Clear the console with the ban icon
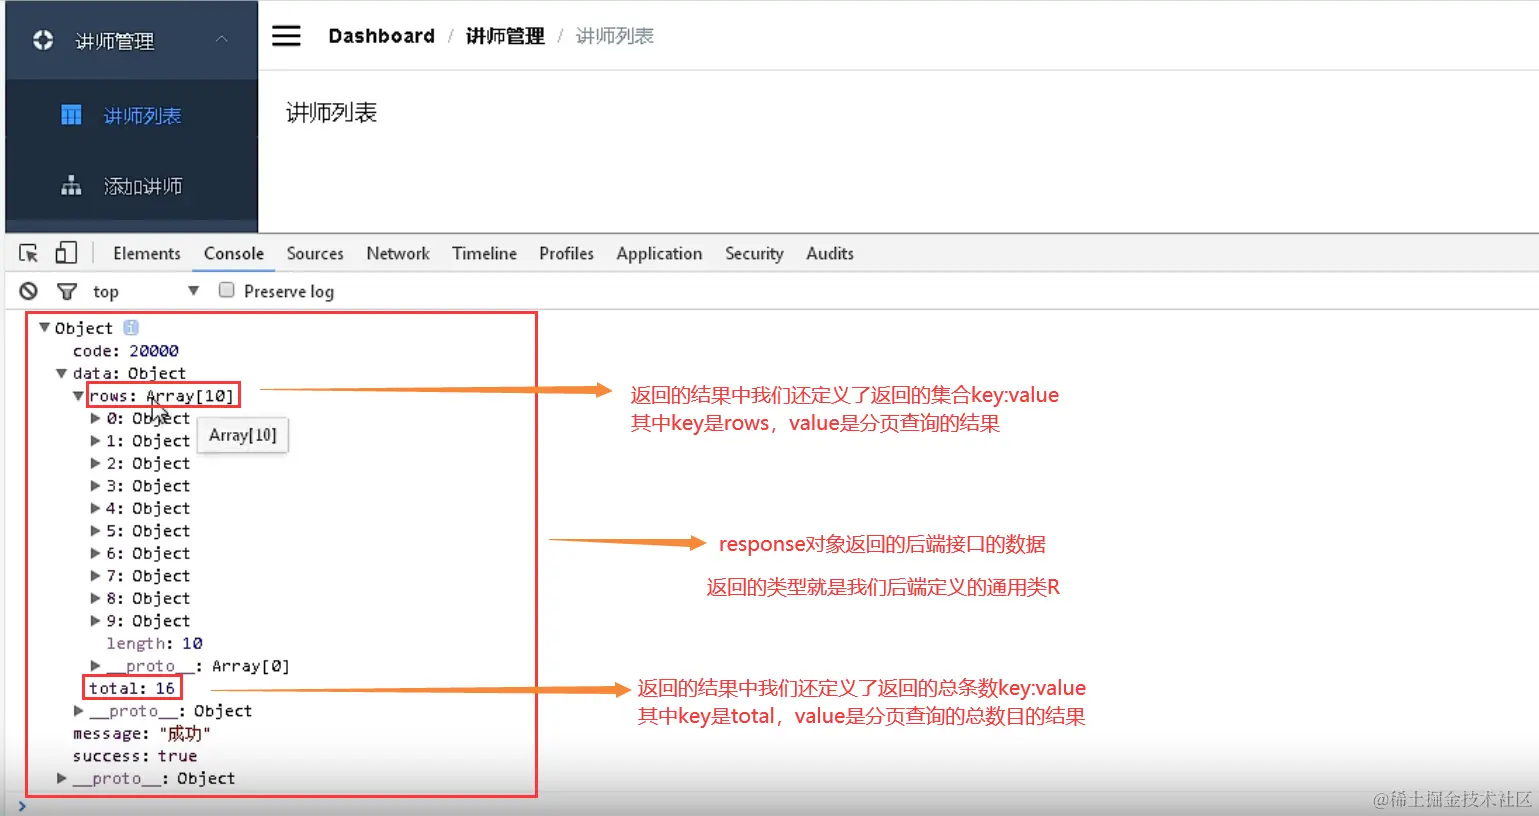This screenshot has width=1539, height=816. 29,291
